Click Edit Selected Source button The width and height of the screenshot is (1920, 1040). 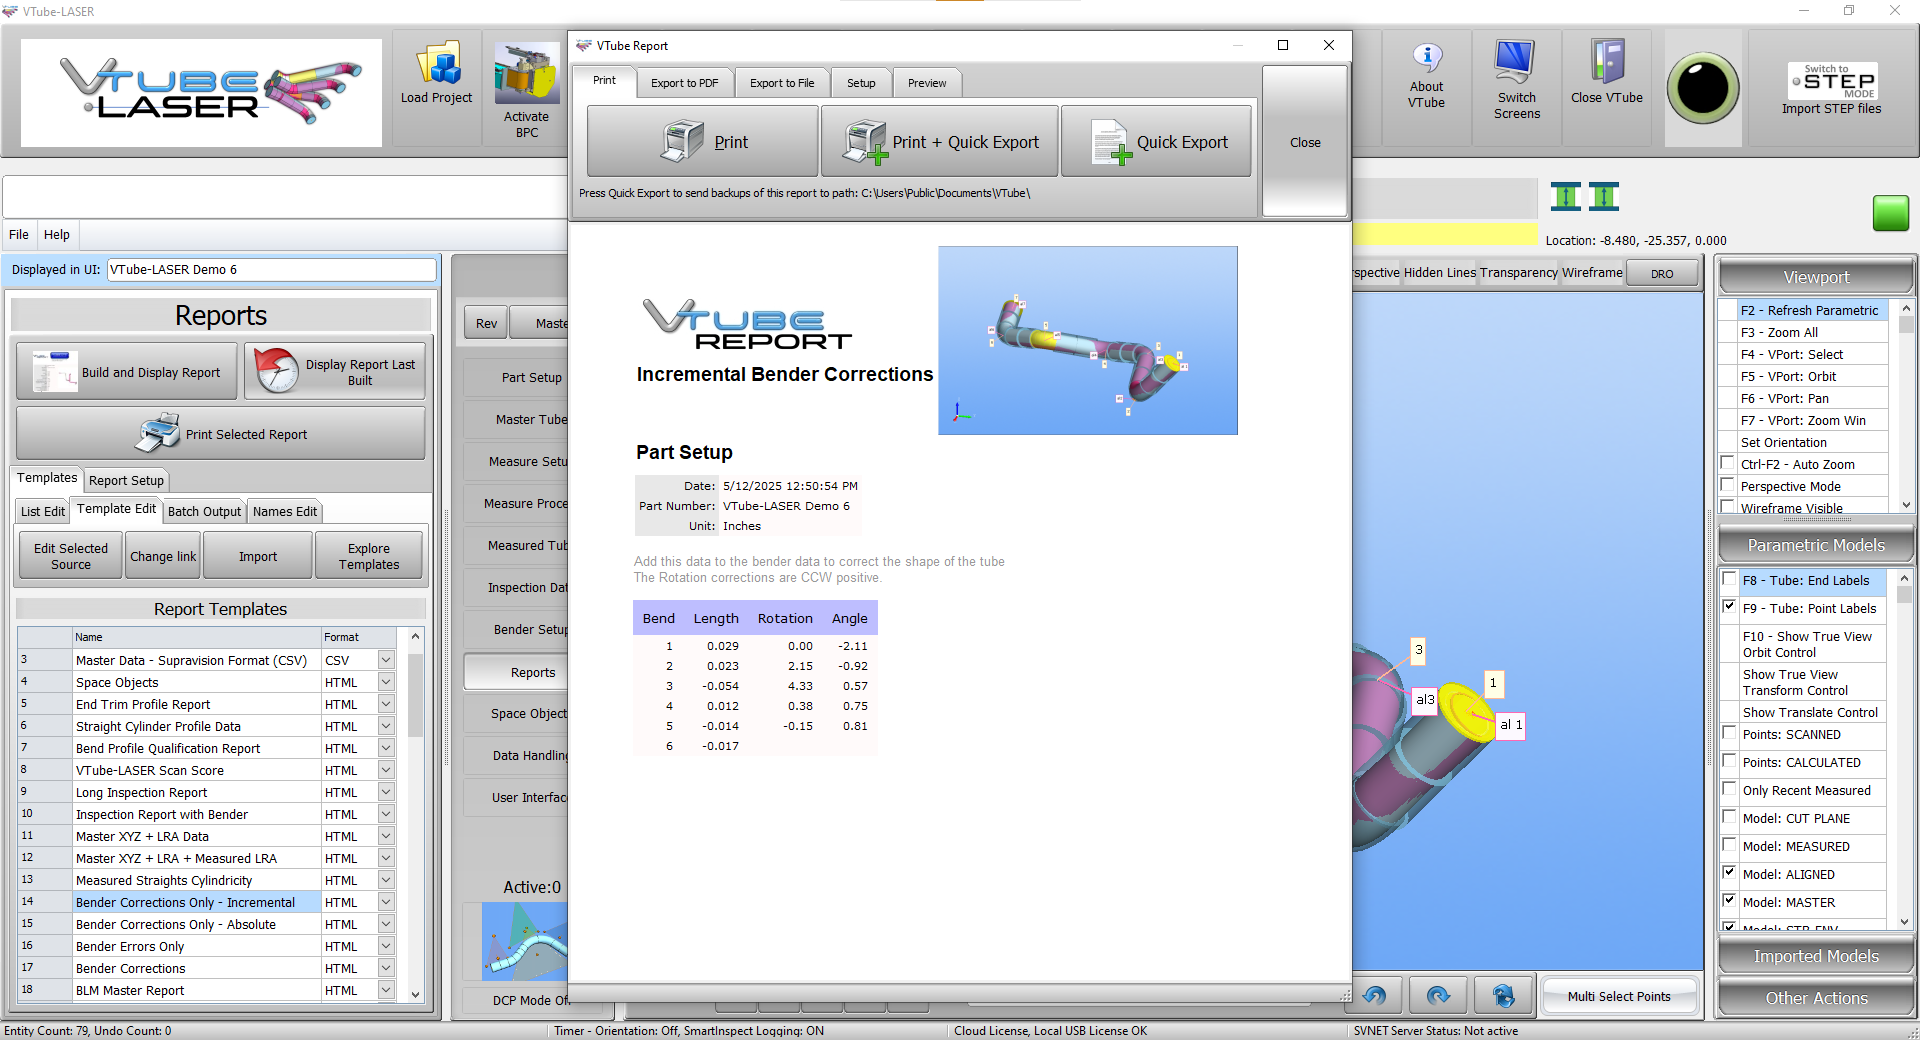tap(71, 556)
